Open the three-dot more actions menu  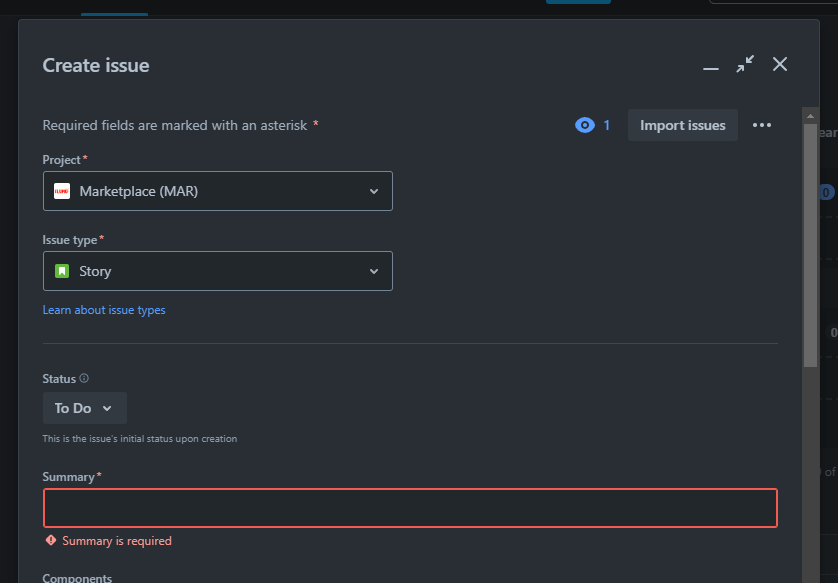click(x=762, y=125)
